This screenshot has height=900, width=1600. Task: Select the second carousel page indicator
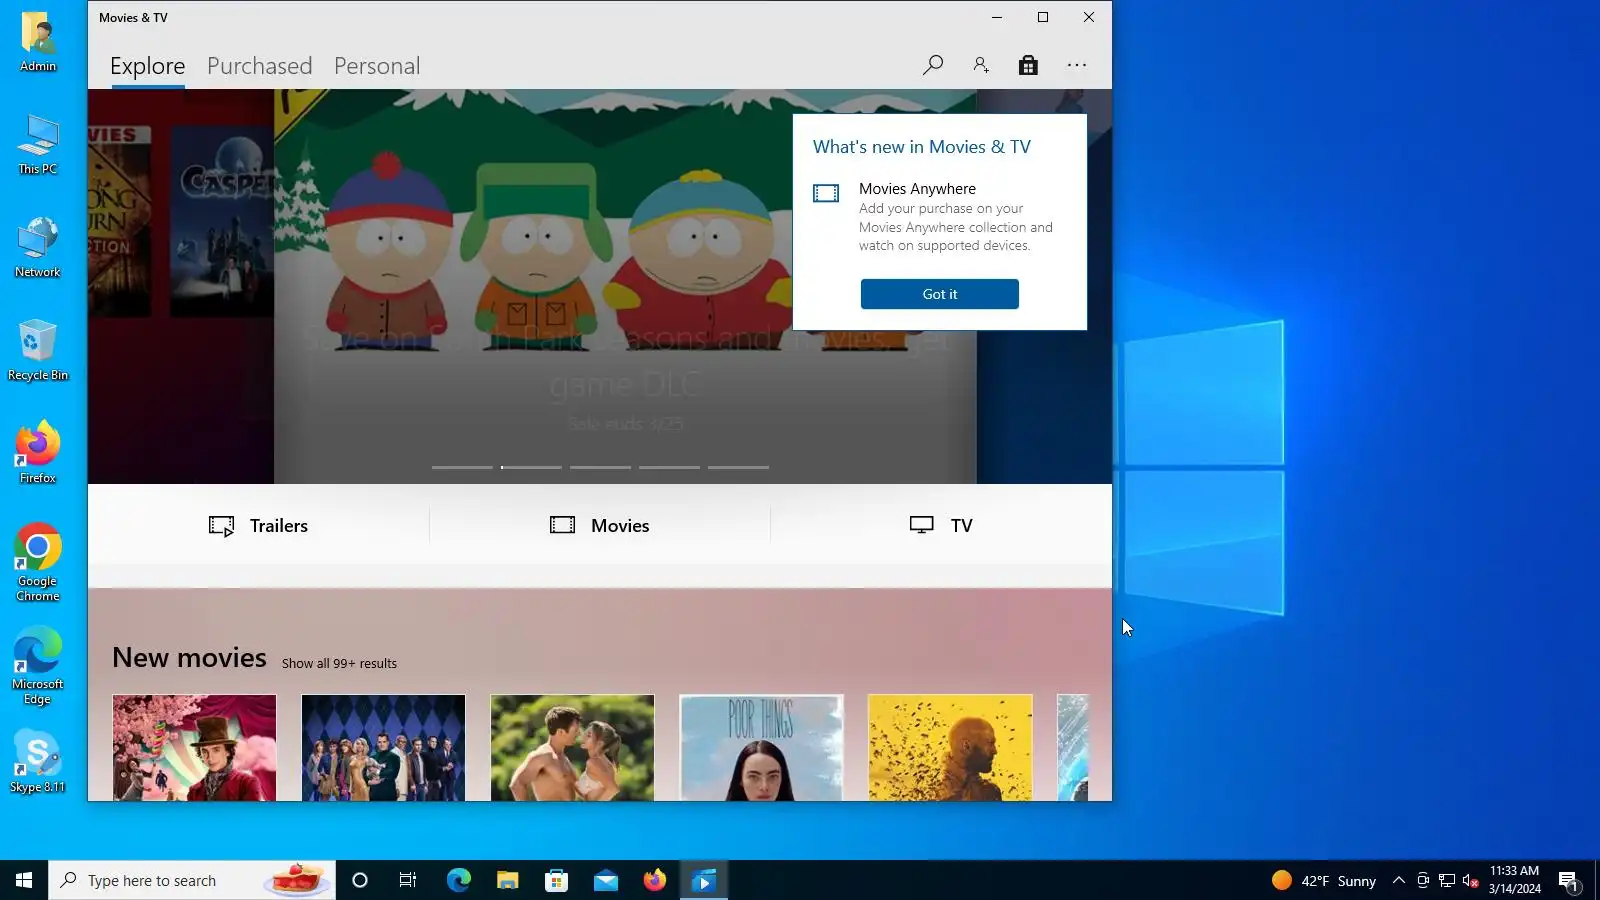point(531,467)
